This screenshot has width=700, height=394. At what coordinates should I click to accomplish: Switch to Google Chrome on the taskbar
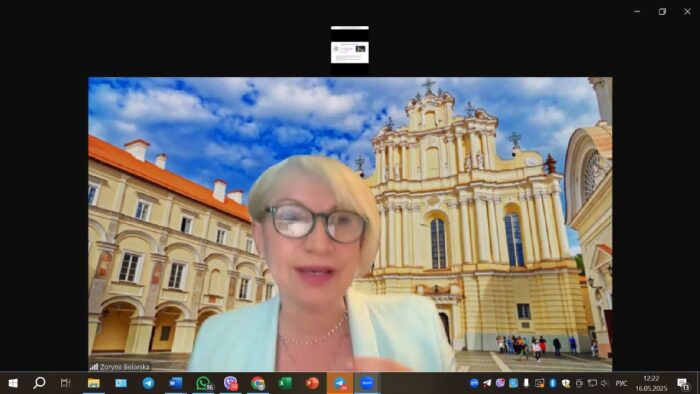click(x=258, y=383)
